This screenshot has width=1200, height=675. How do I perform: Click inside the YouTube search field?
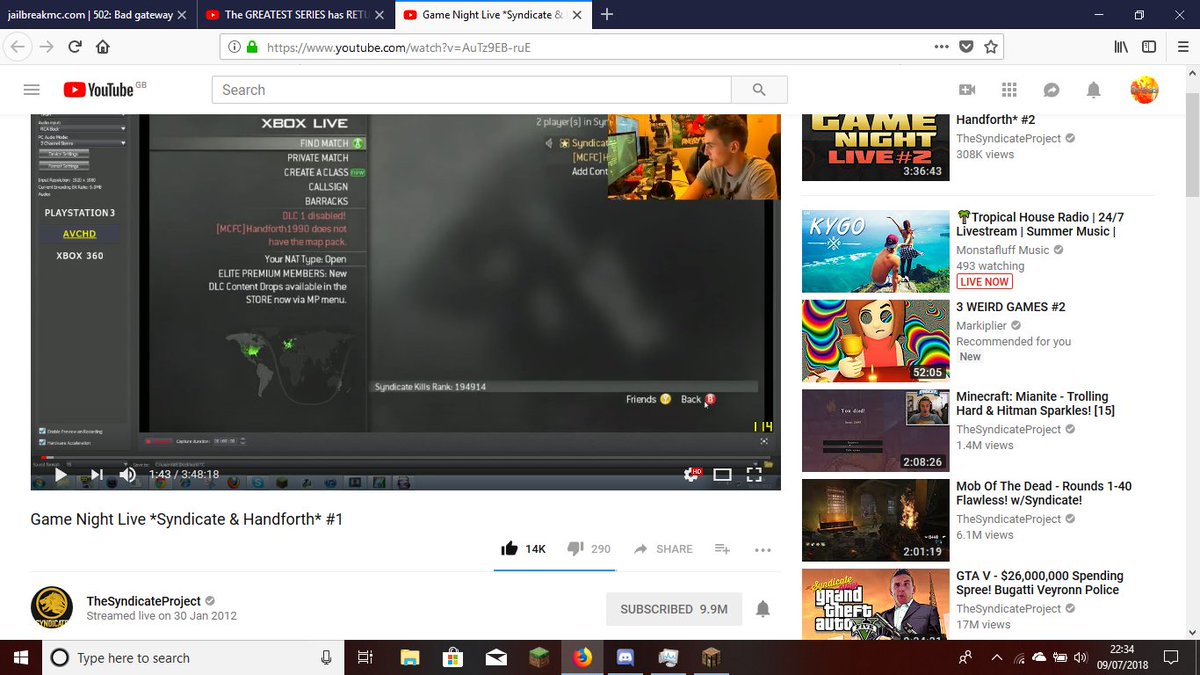point(472,90)
